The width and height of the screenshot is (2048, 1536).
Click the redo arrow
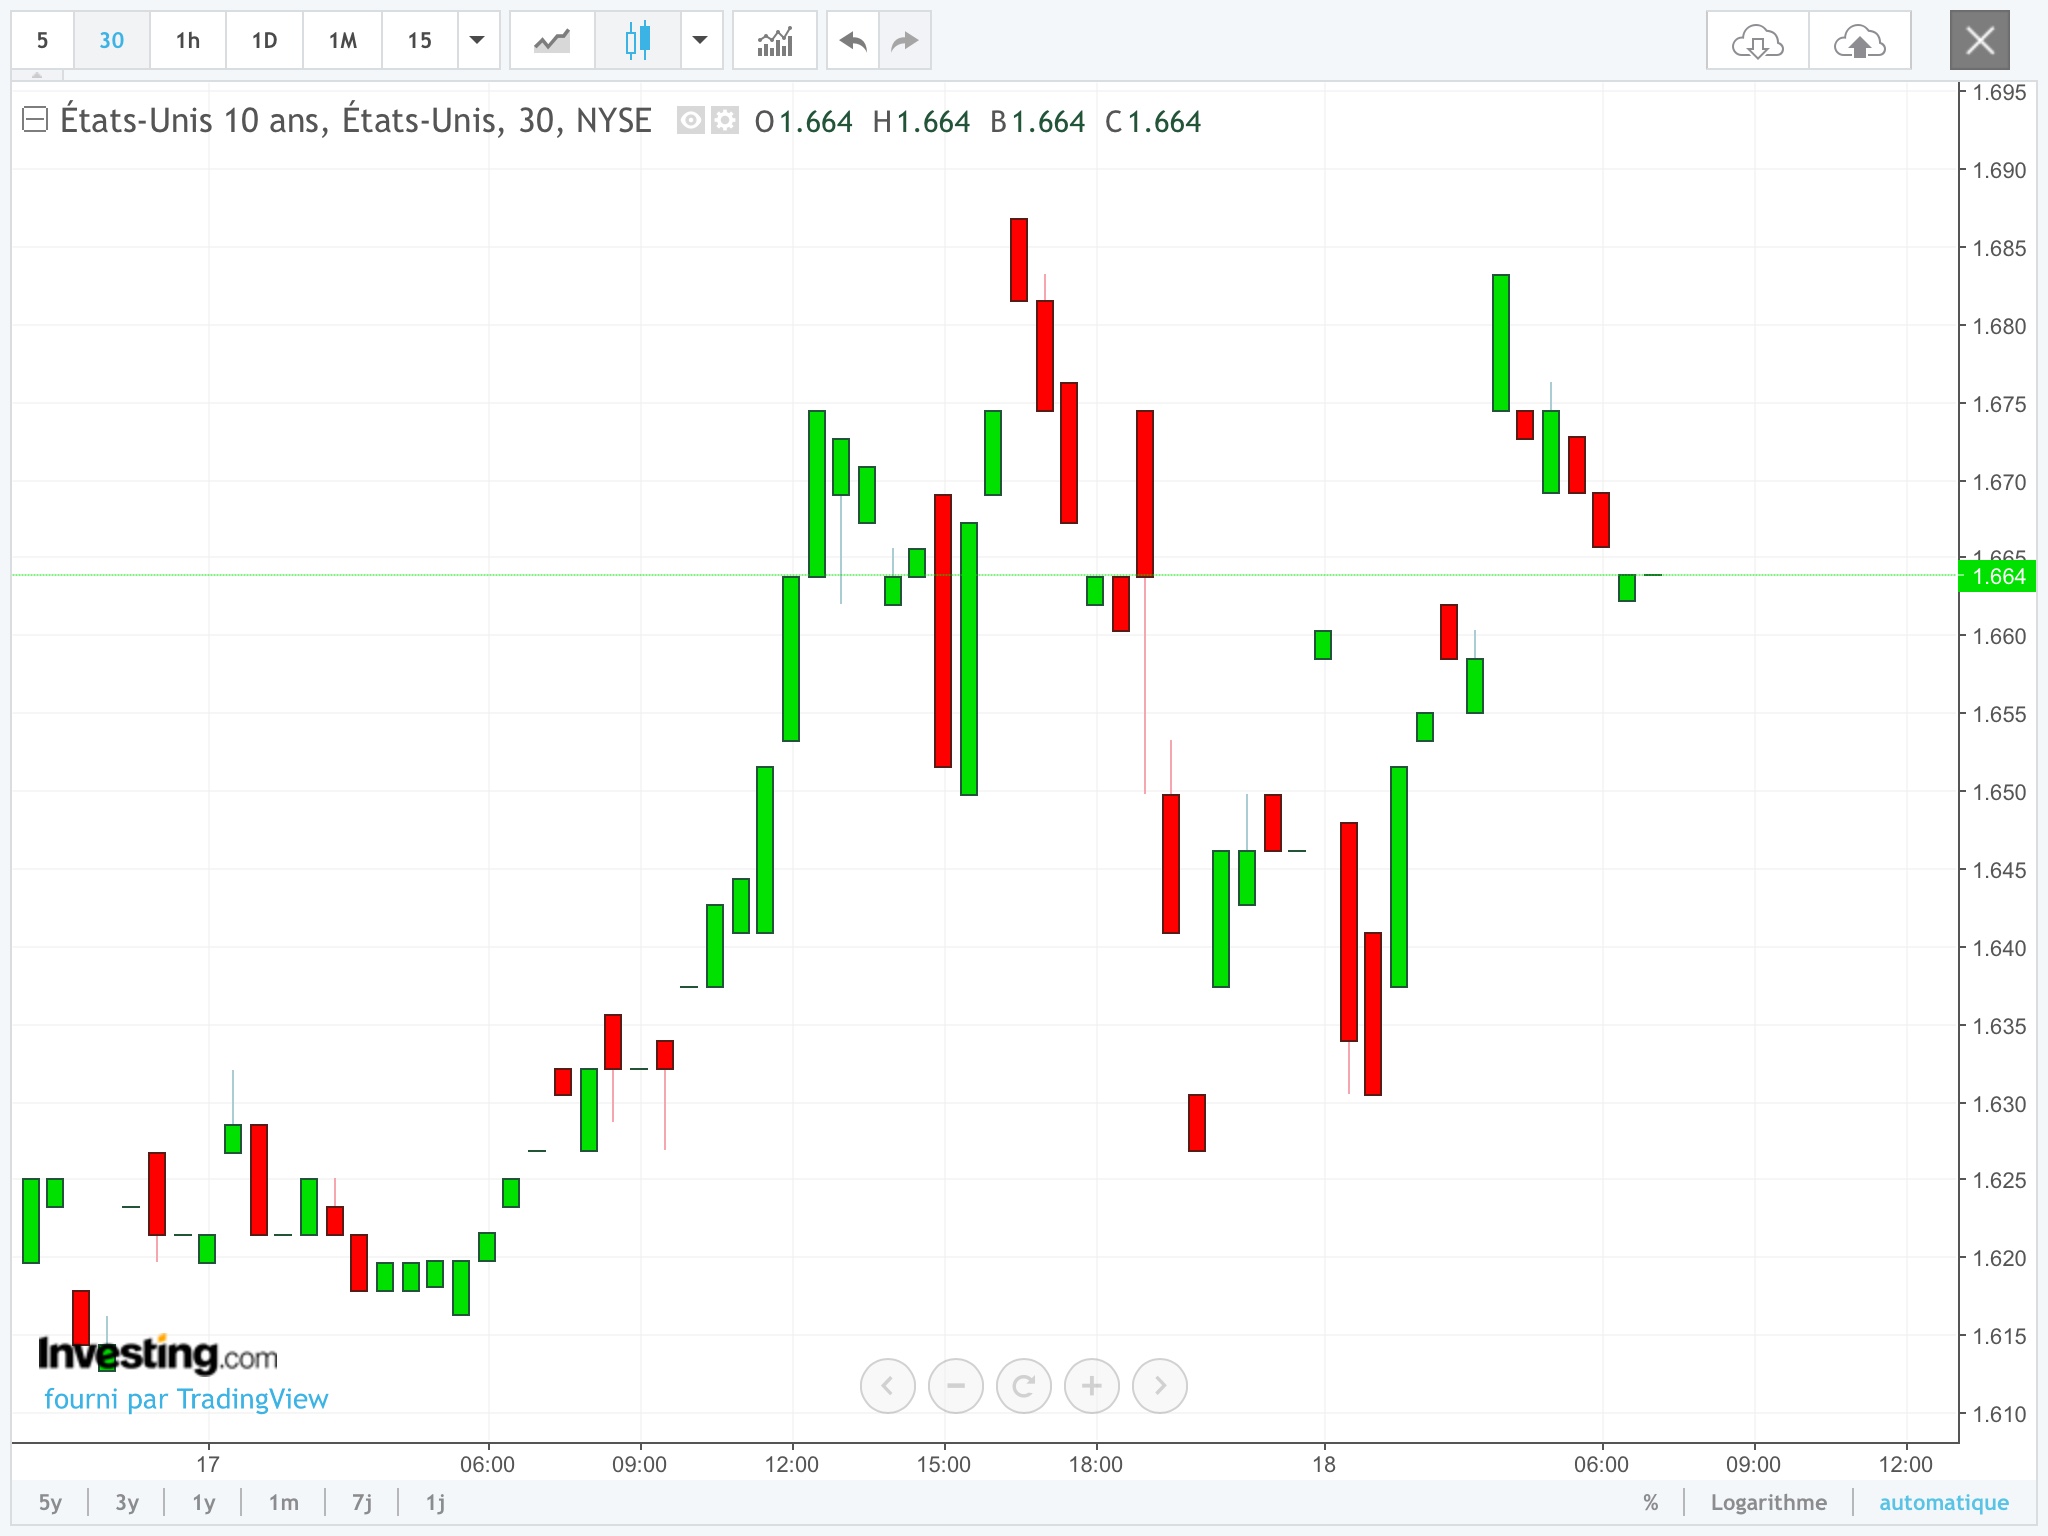(904, 41)
